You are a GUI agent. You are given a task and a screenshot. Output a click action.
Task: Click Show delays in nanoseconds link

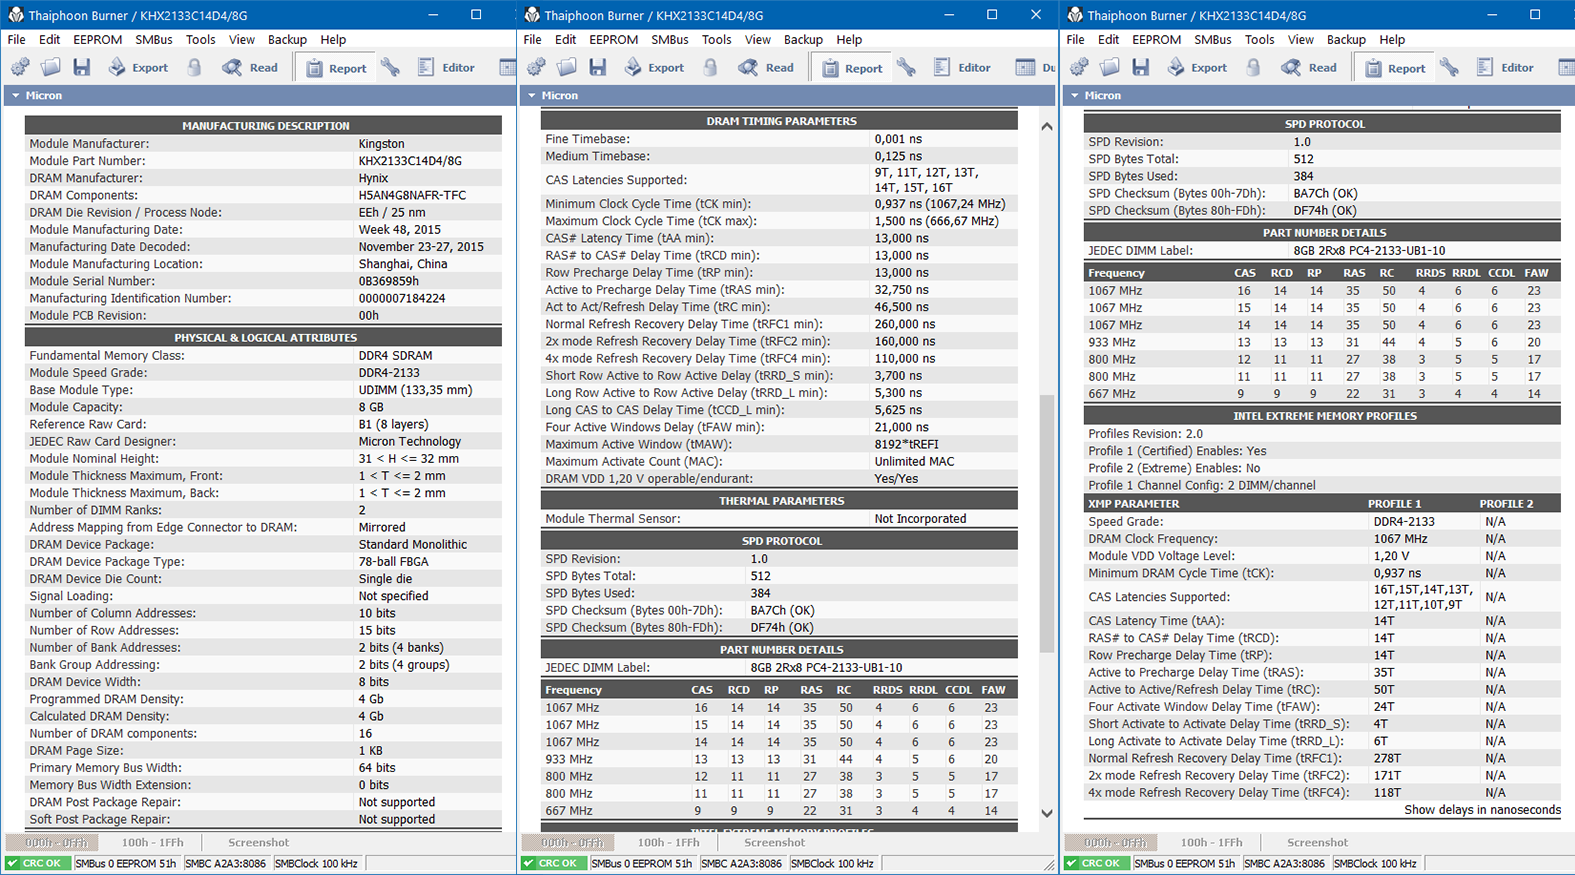coord(1482,810)
